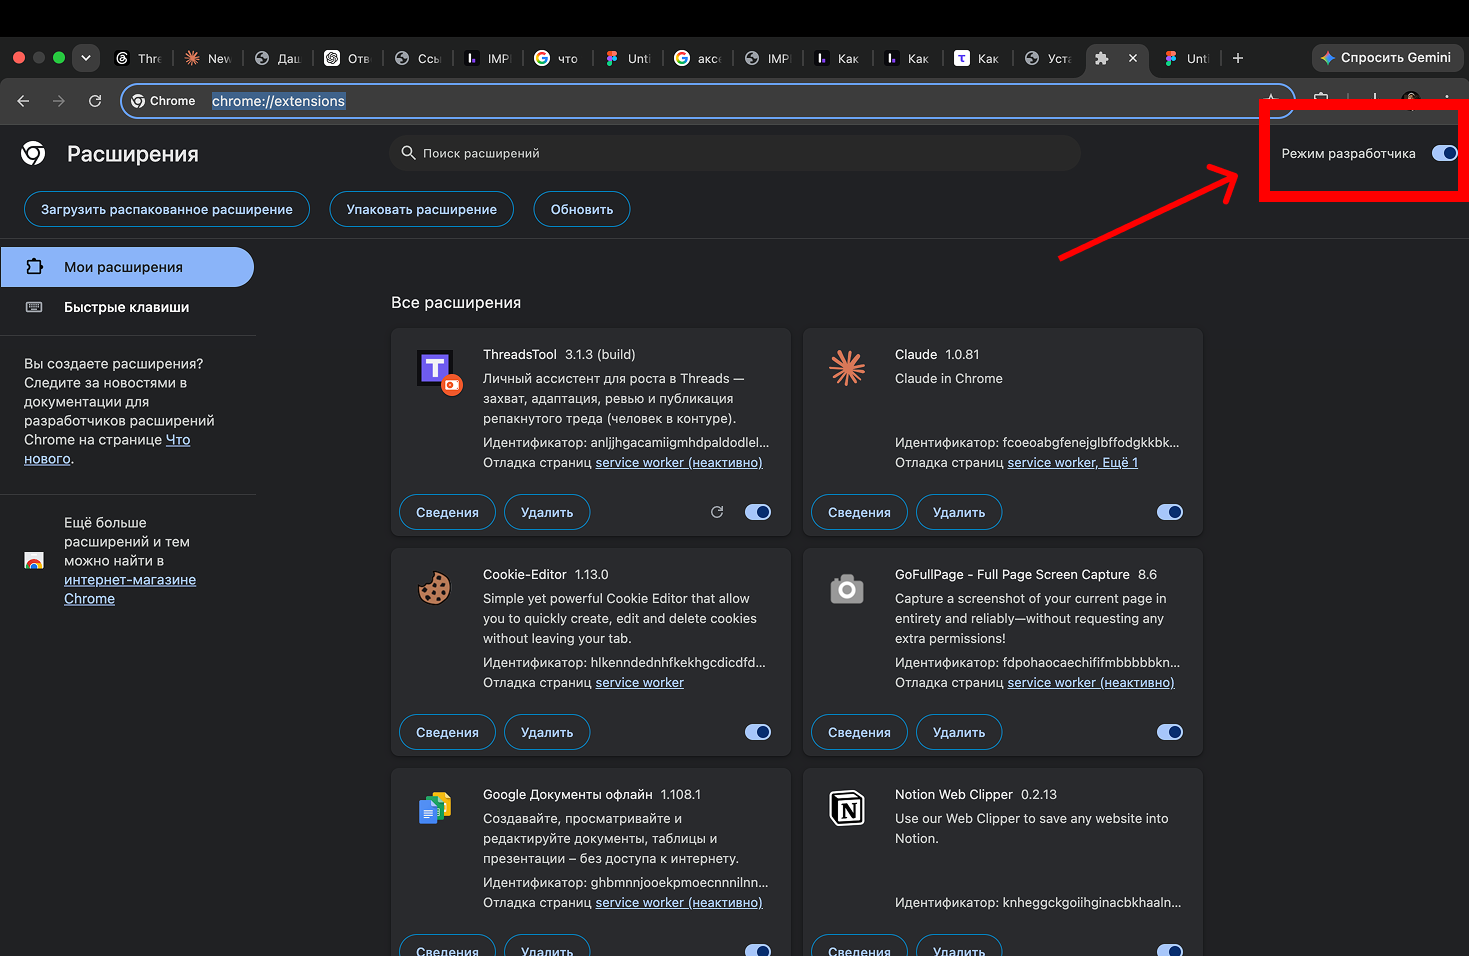Click the Notion Web Clipper icon
The height and width of the screenshot is (956, 1469).
(x=847, y=808)
